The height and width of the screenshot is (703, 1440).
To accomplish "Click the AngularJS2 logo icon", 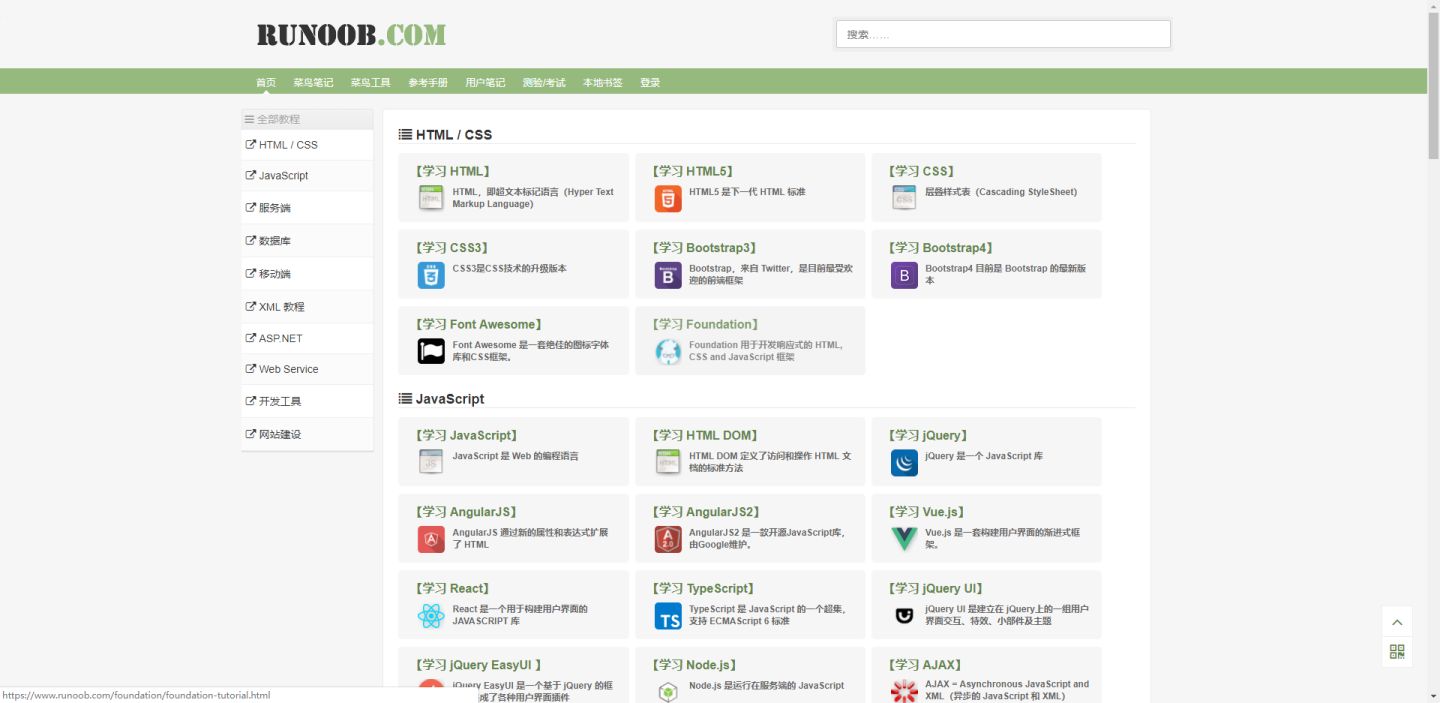I will click(x=668, y=539).
